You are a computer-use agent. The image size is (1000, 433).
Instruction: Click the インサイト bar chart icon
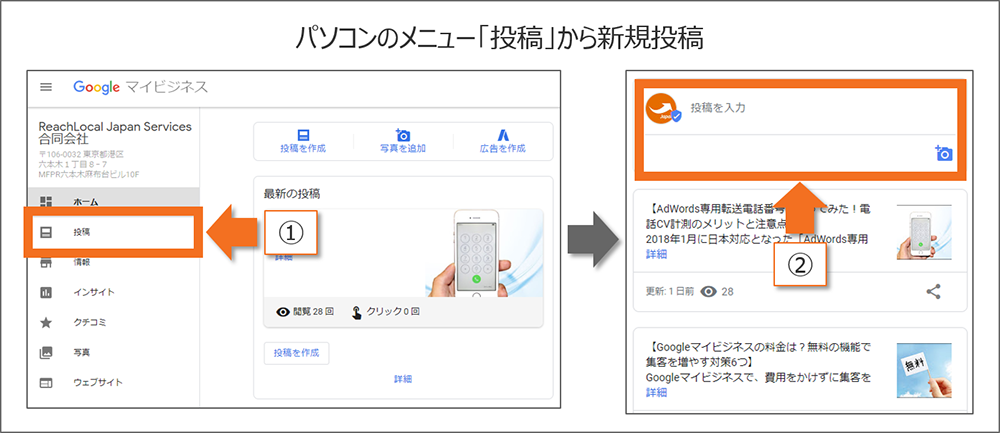tap(46, 293)
